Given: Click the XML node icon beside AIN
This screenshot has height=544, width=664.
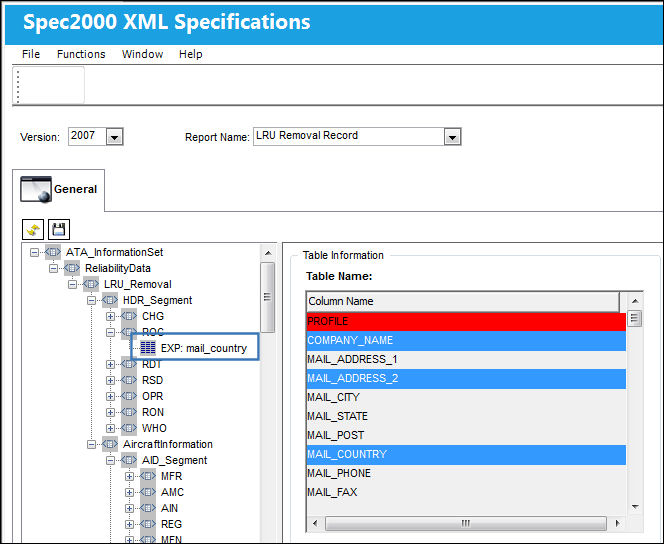Looking at the screenshot, I should [148, 508].
